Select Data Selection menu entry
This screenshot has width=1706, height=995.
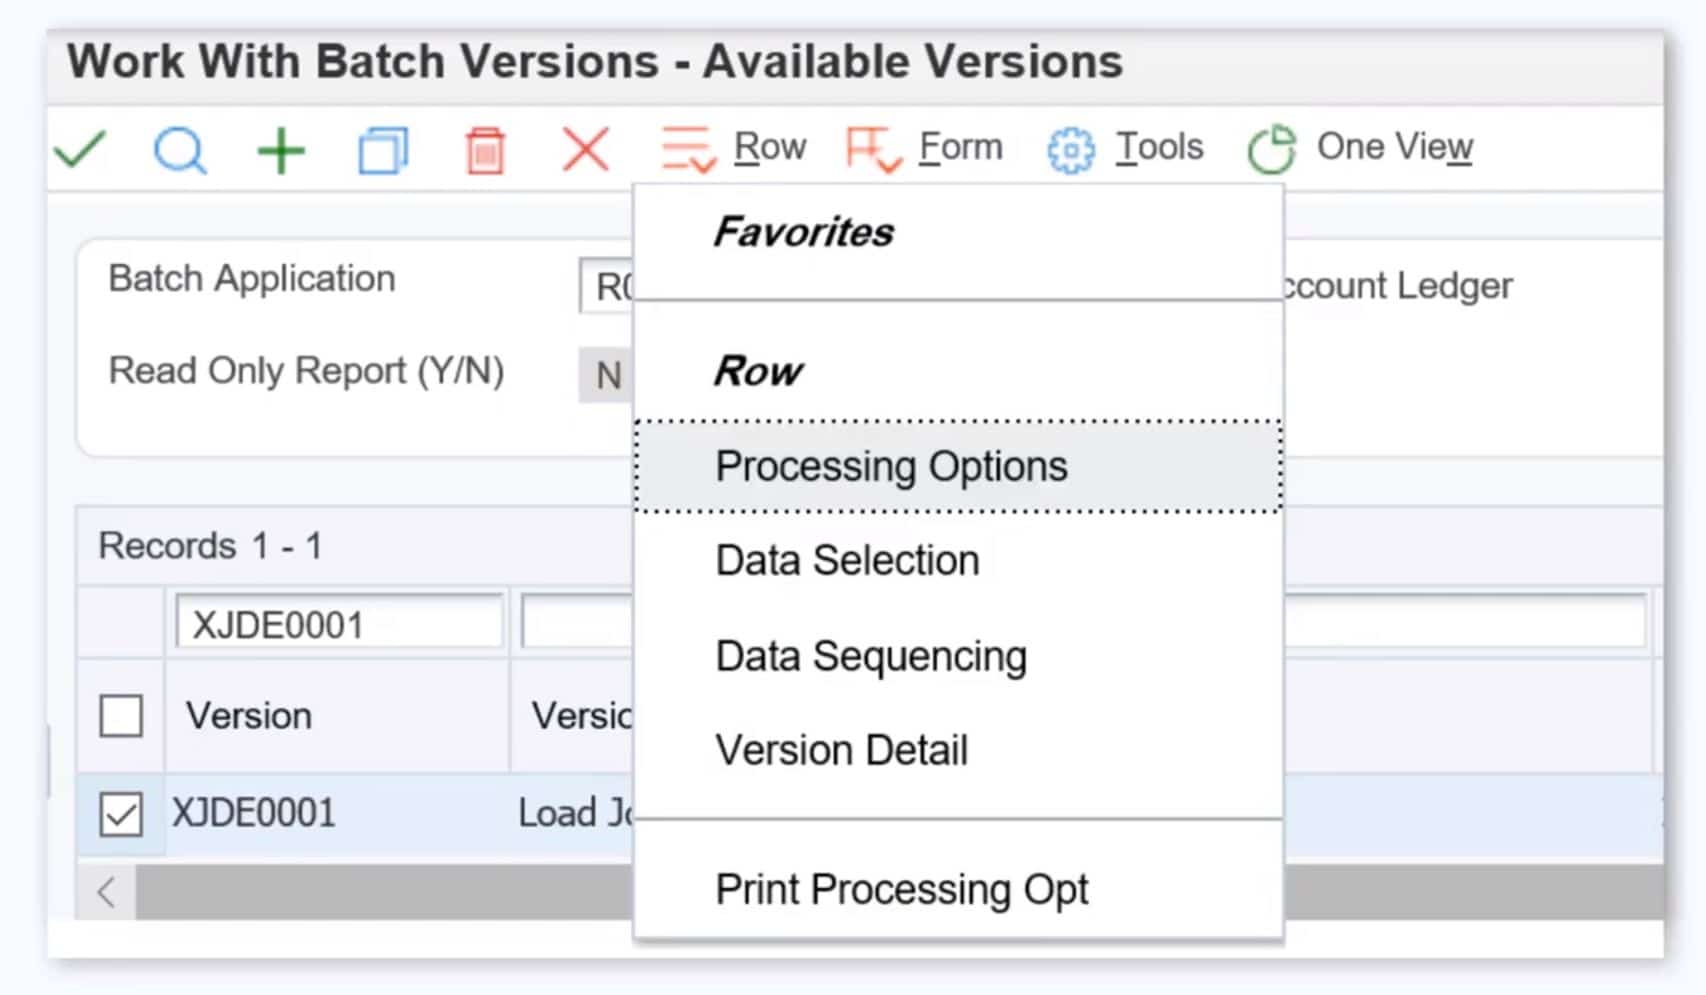pos(847,561)
